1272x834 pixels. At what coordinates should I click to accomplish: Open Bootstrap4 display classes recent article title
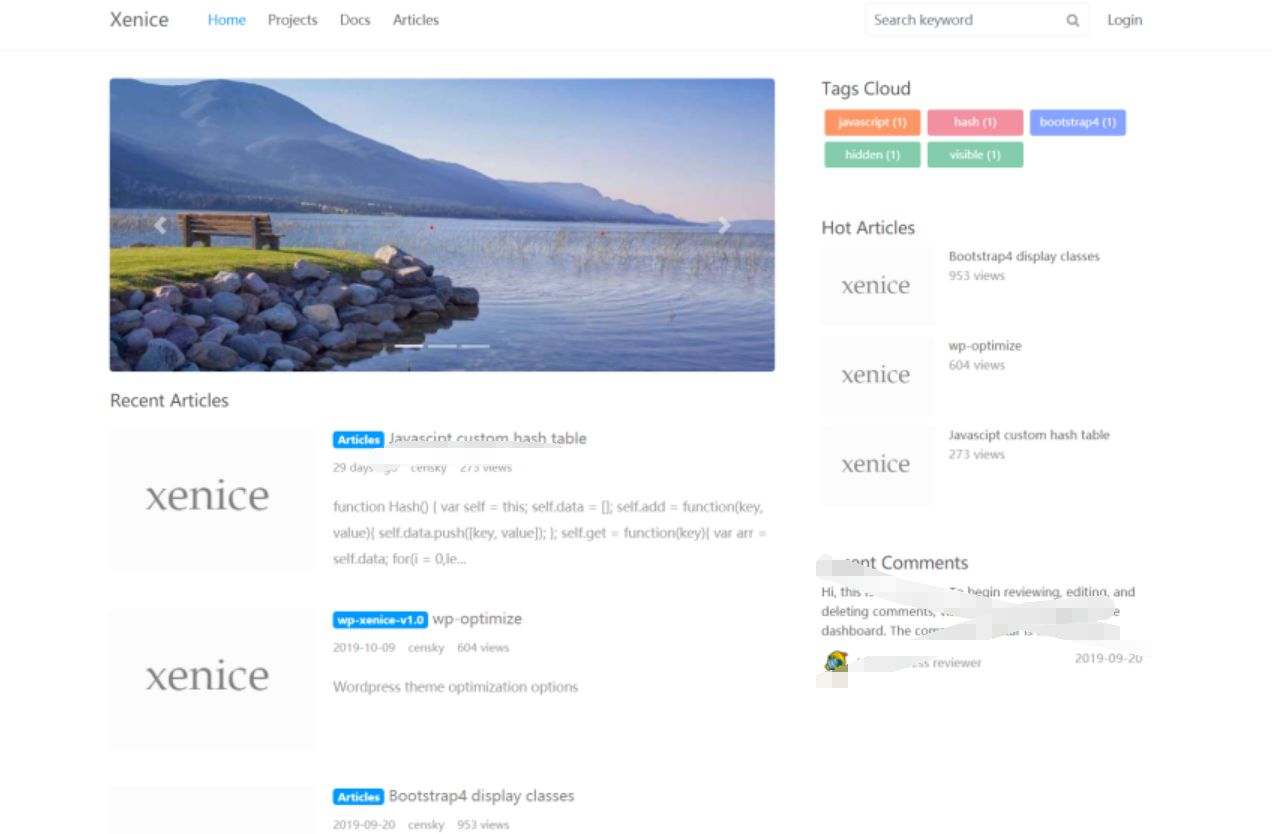481,796
